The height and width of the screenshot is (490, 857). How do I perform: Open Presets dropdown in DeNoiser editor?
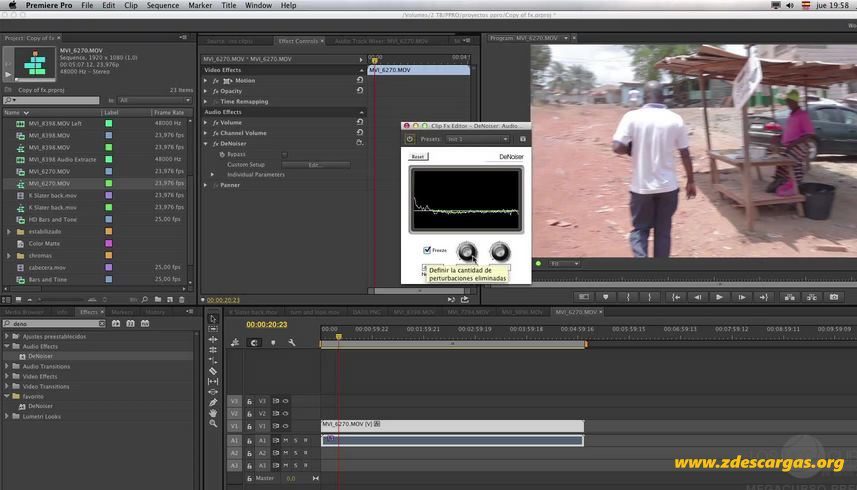tap(477, 139)
